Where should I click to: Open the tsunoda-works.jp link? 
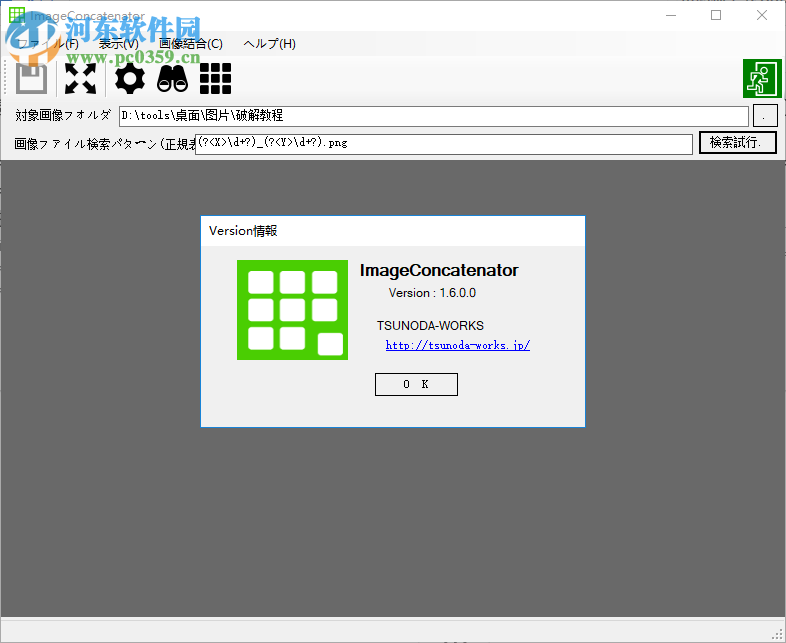458,345
